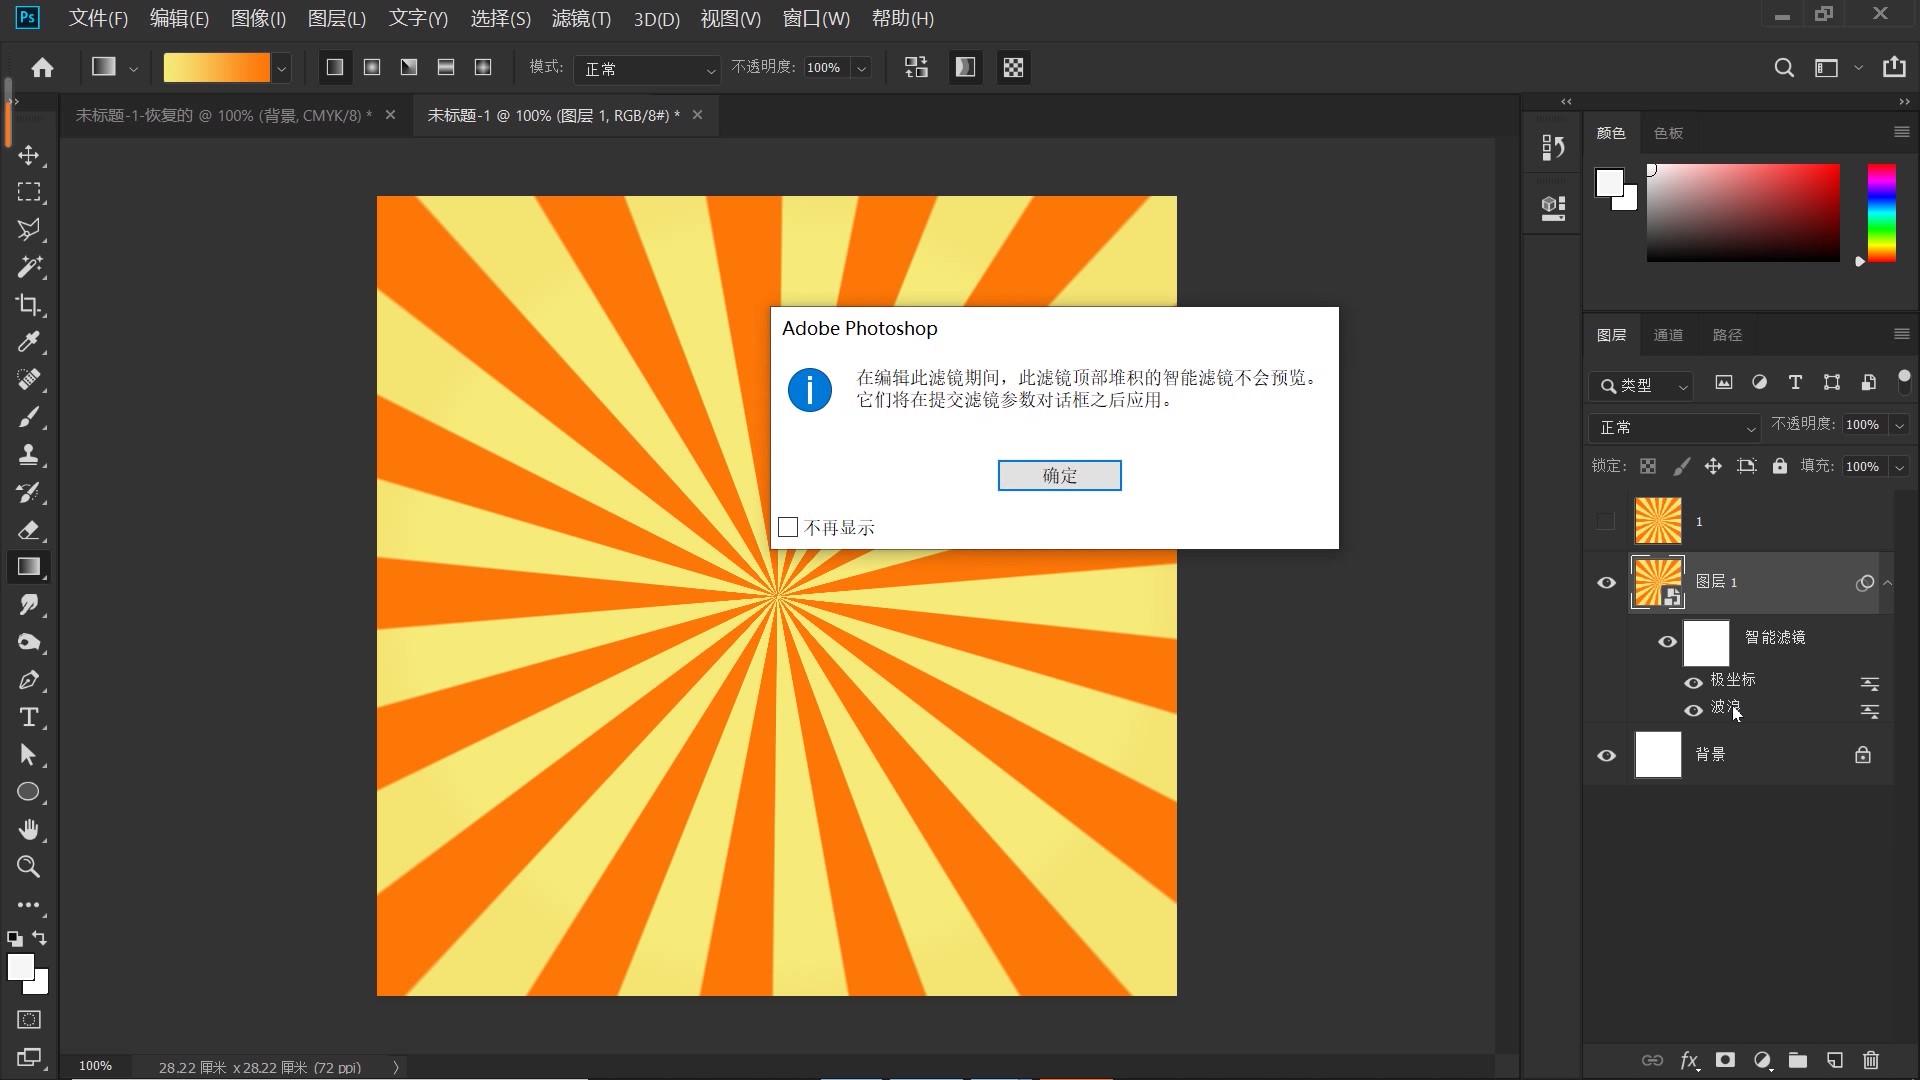Image resolution: width=1920 pixels, height=1080 pixels.
Task: Select the Crop tool
Action: point(29,305)
